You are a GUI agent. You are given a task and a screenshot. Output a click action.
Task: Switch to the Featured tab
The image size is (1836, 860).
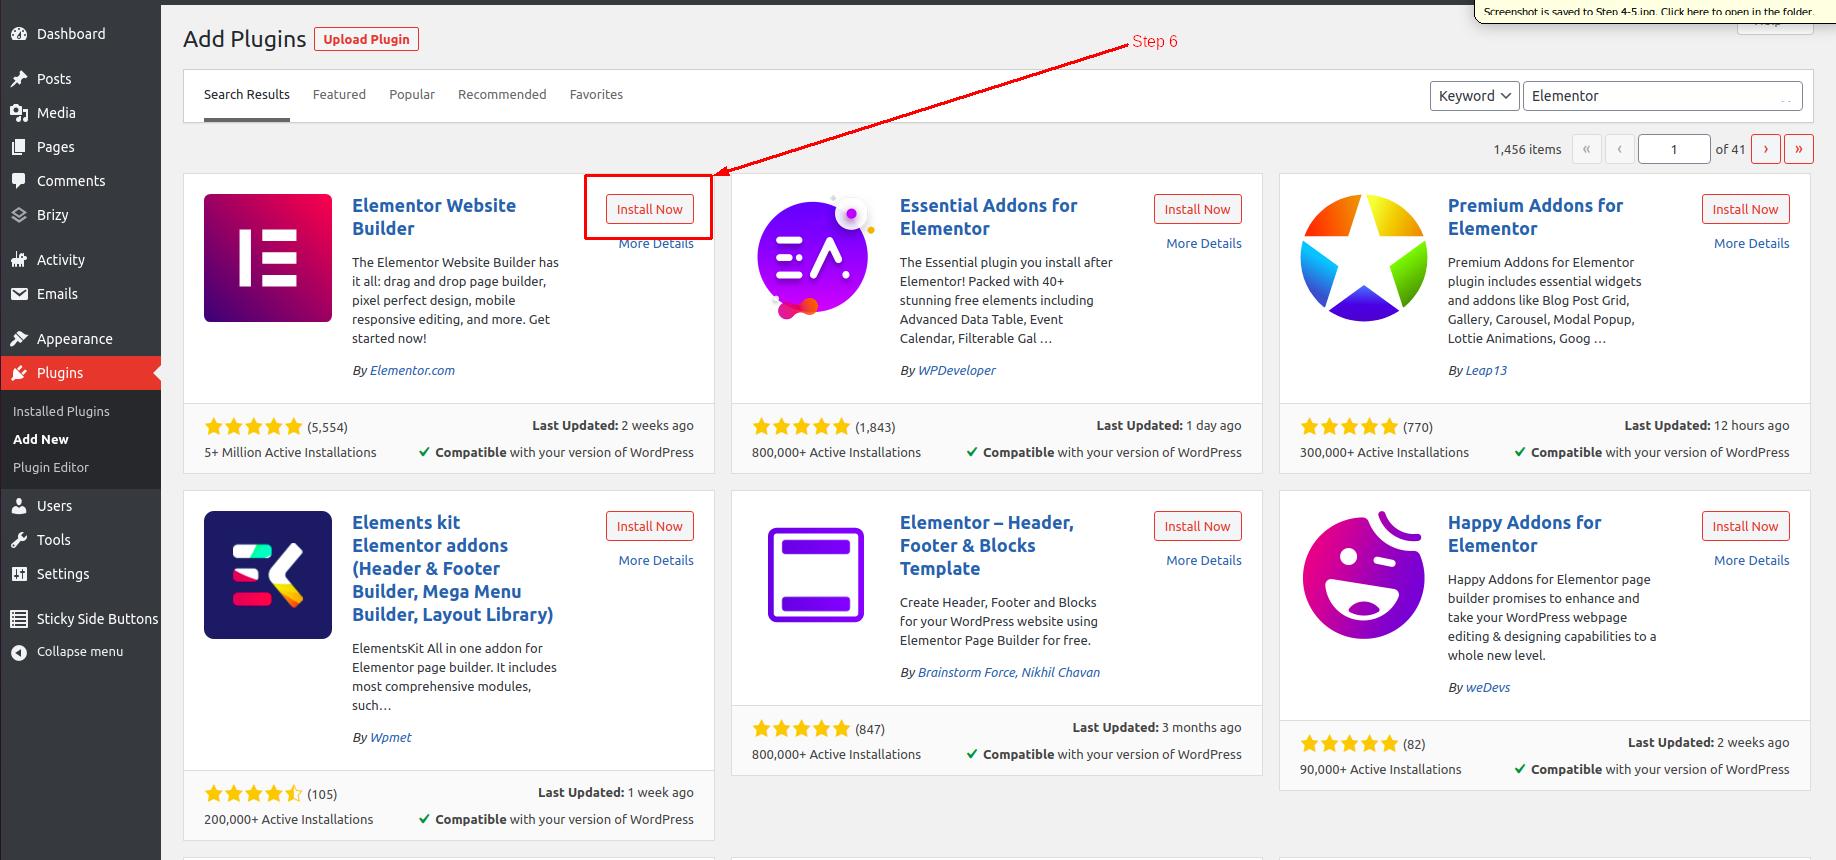(x=339, y=95)
